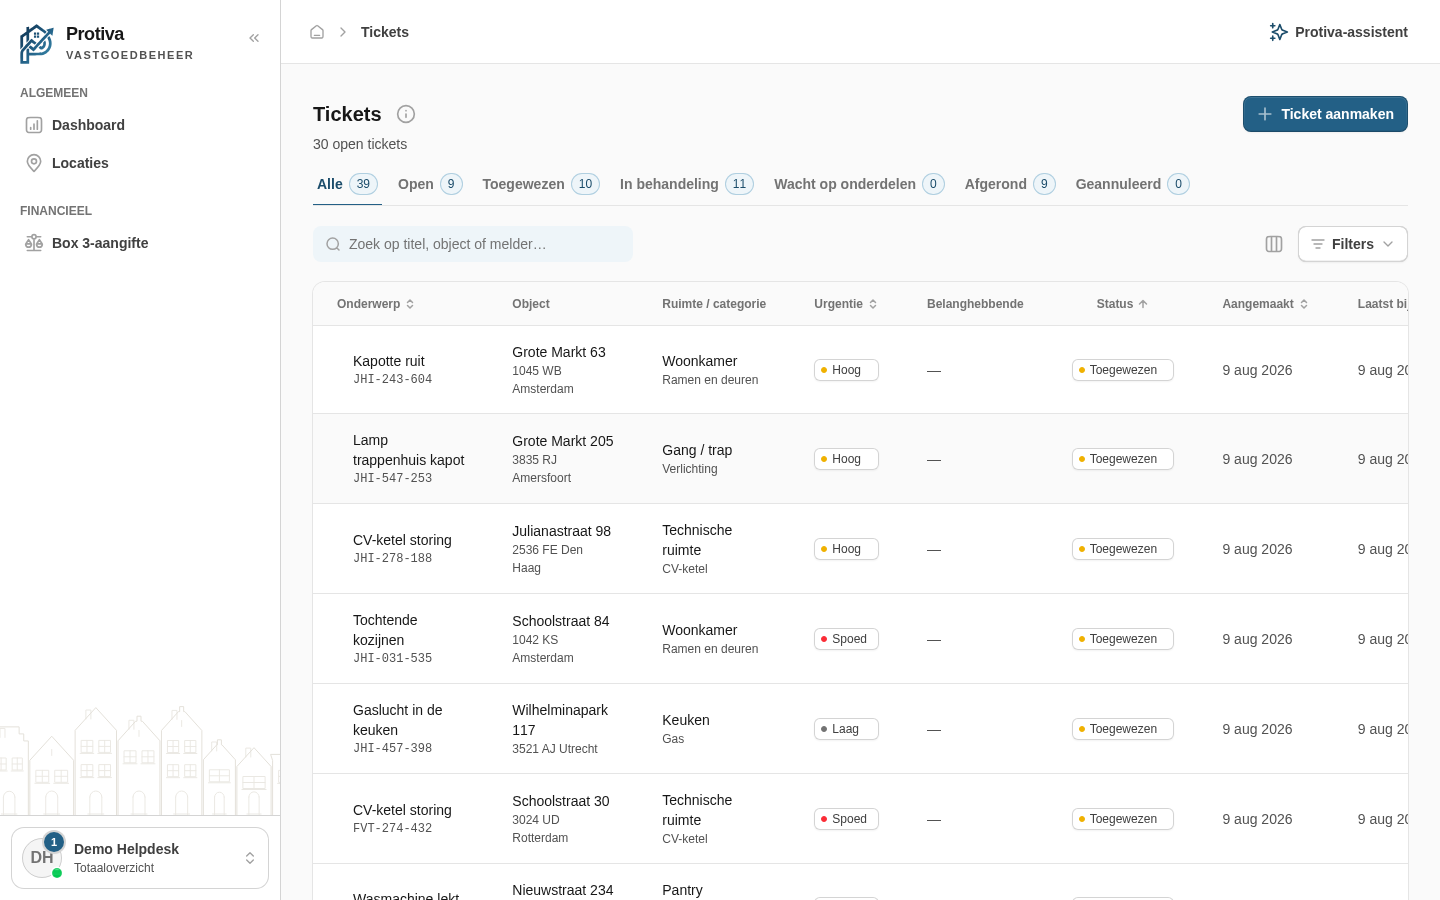The height and width of the screenshot is (900, 1440).
Task: Click the Protiva logo
Action: pyautogui.click(x=37, y=44)
